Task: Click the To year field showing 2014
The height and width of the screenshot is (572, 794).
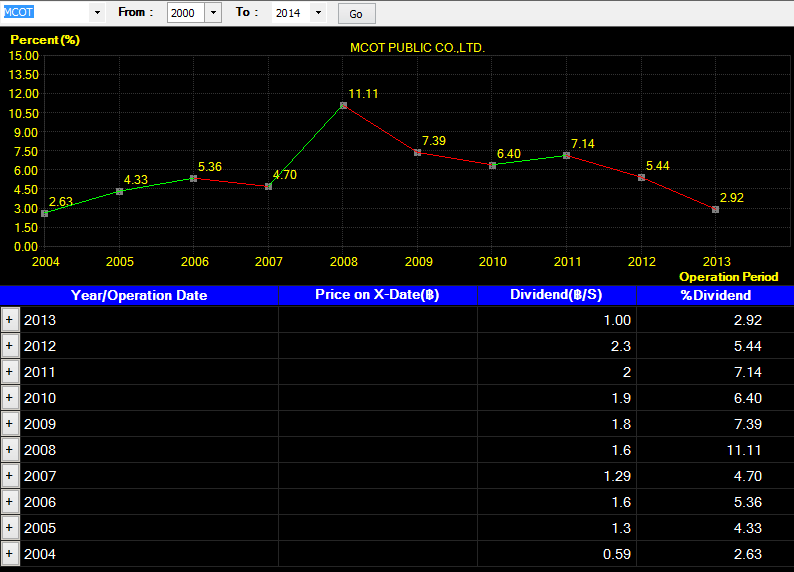Action: click(291, 13)
